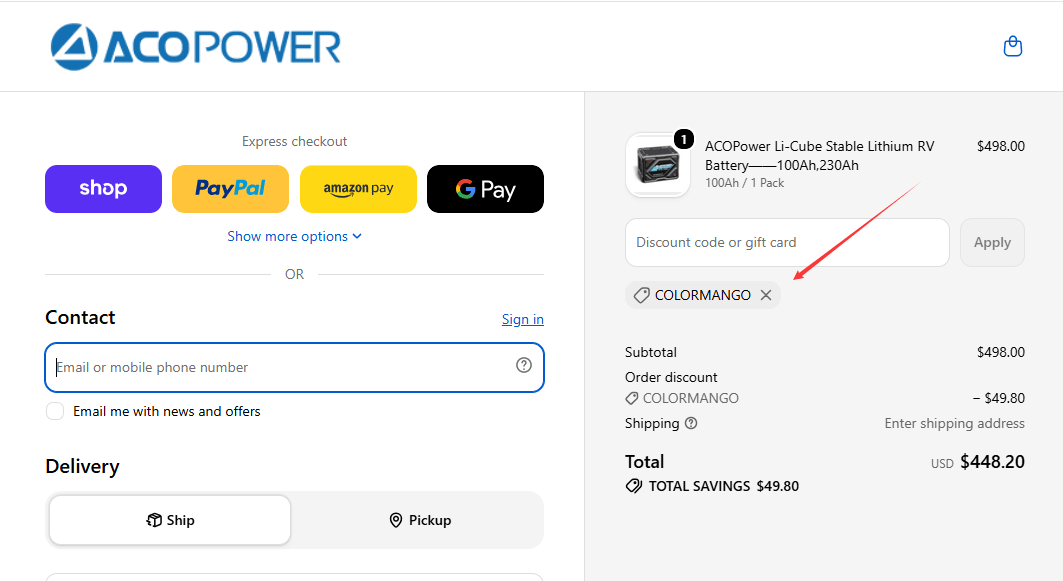The image size is (1063, 581).
Task: Click the Order discount COLORMANGO tag icon
Action: coord(632,398)
